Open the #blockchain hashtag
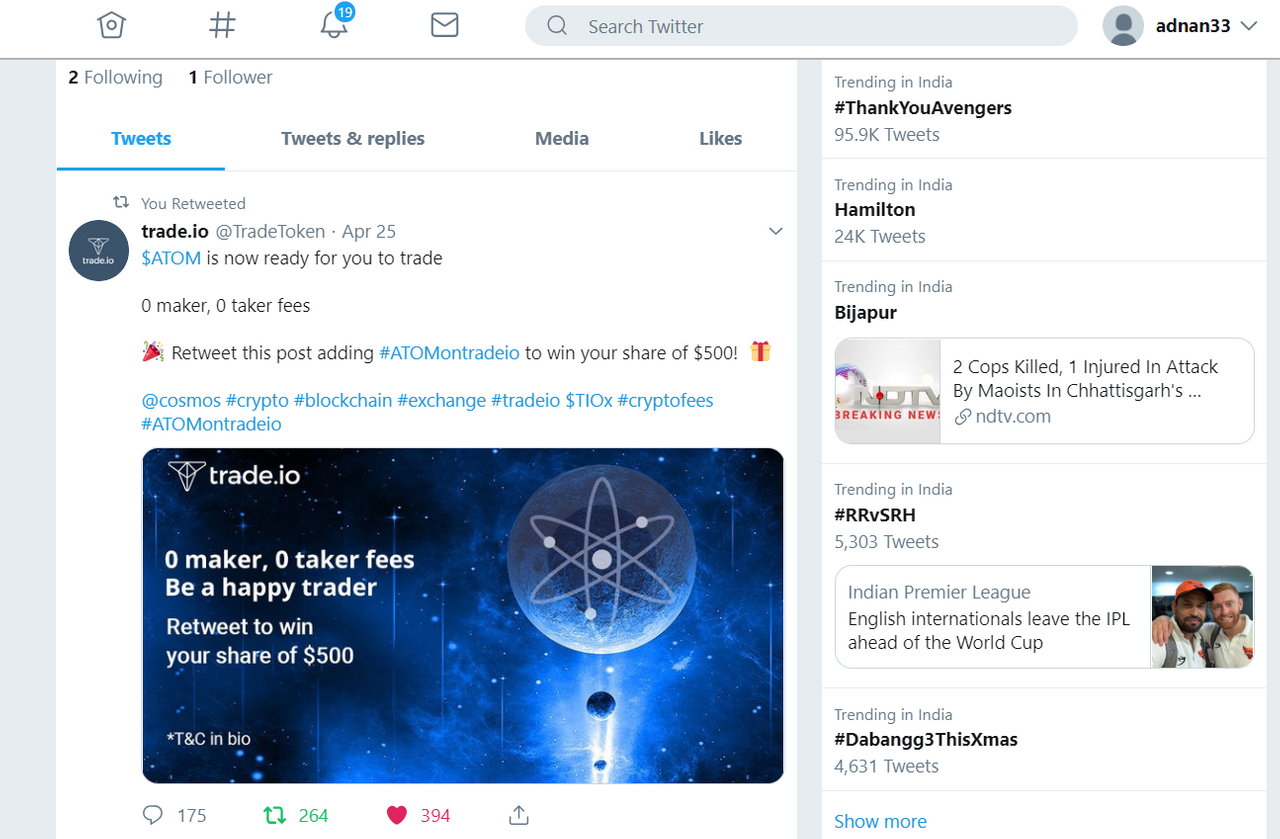The image size is (1280, 839). coord(343,400)
